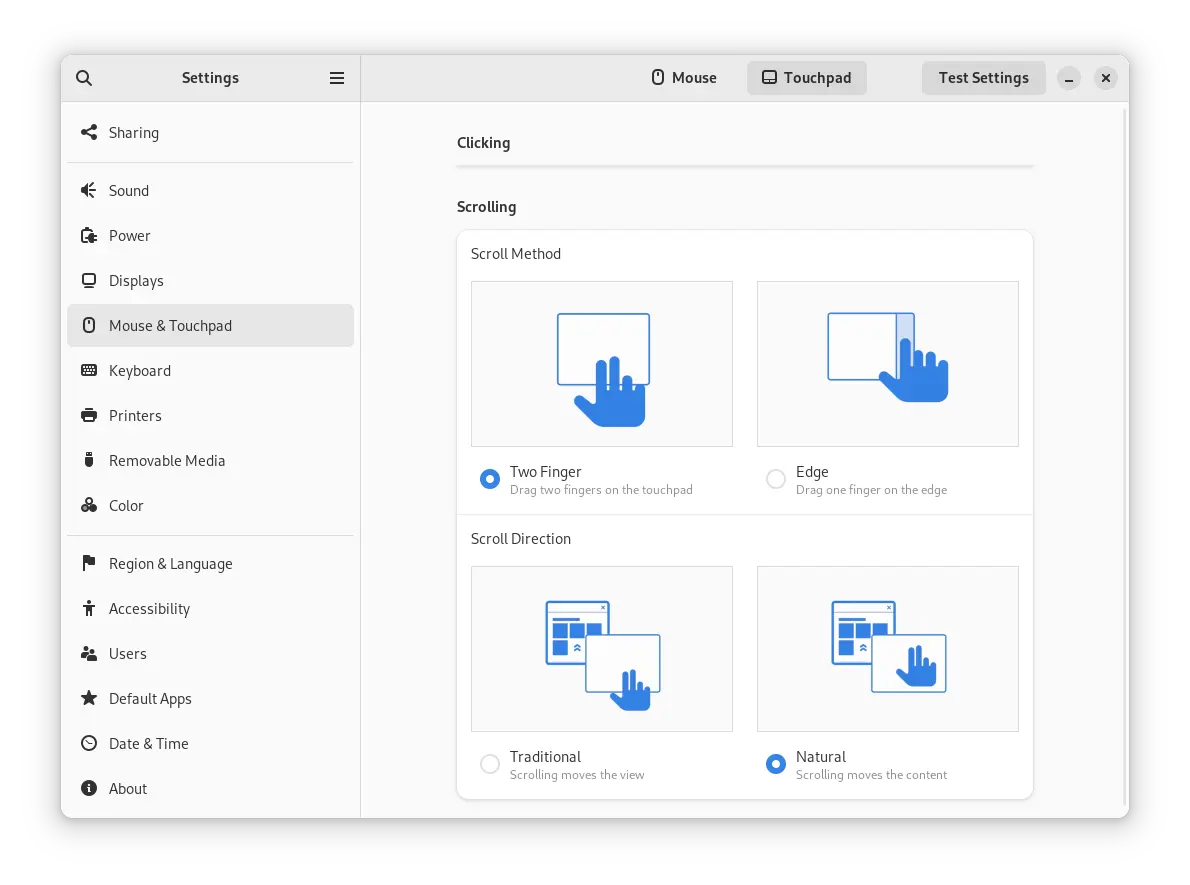This screenshot has height=885, width=1190.
Task: Open the hamburger menu in Settings header
Action: tap(337, 78)
